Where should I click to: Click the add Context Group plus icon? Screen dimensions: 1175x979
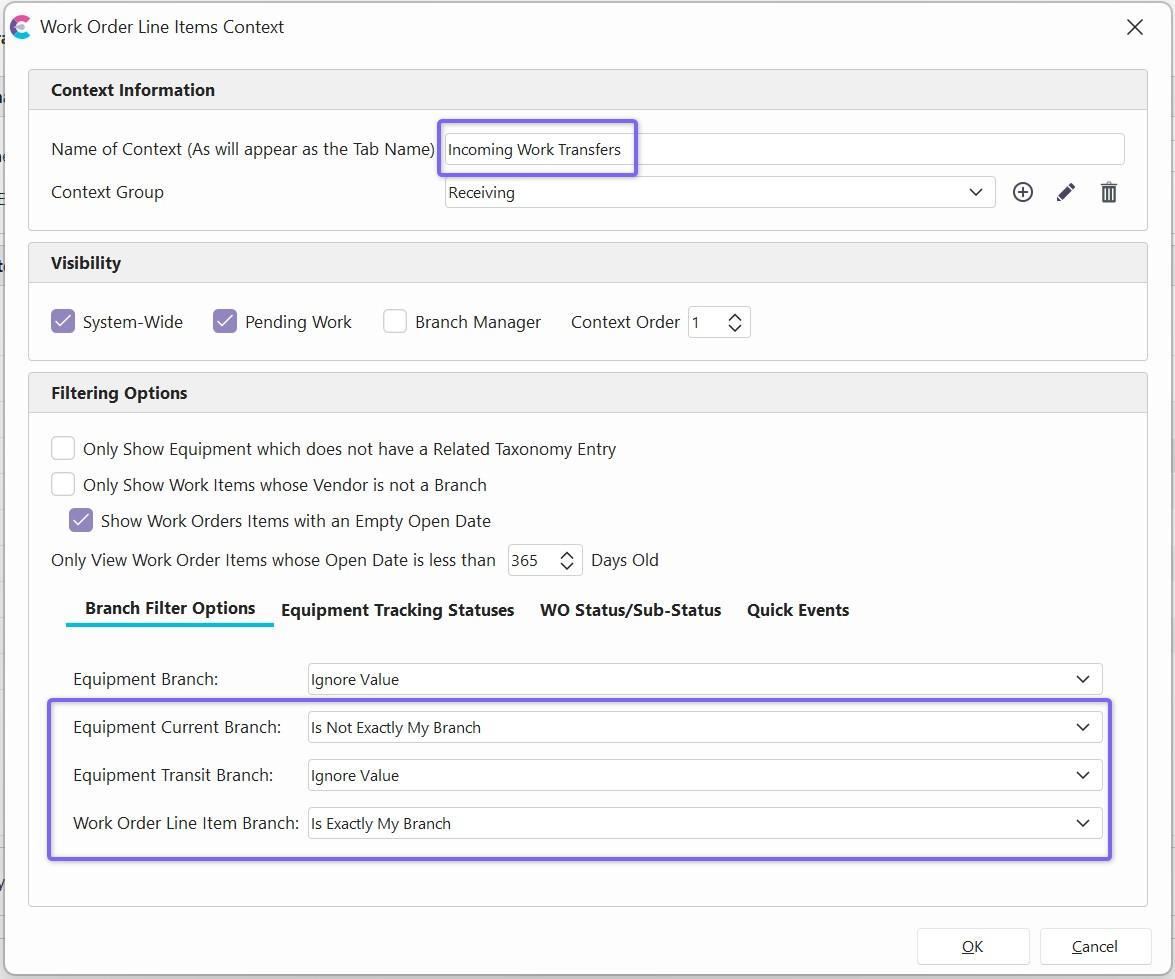(1022, 192)
